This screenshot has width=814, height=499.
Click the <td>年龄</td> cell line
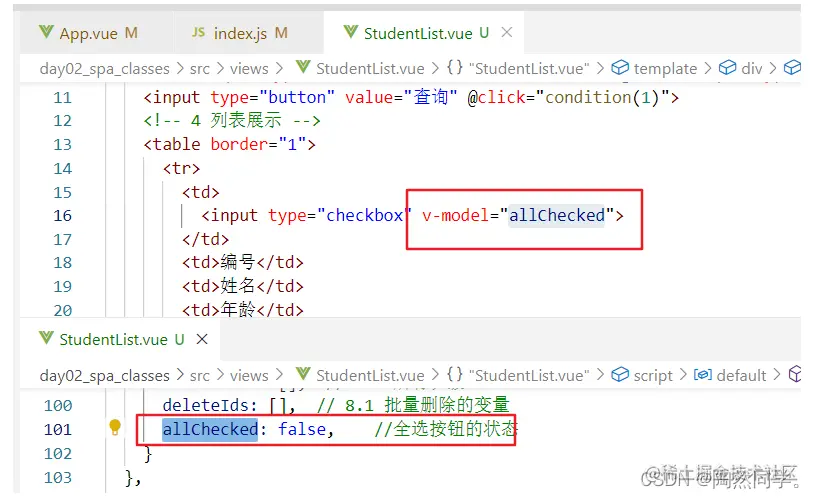pos(242,310)
